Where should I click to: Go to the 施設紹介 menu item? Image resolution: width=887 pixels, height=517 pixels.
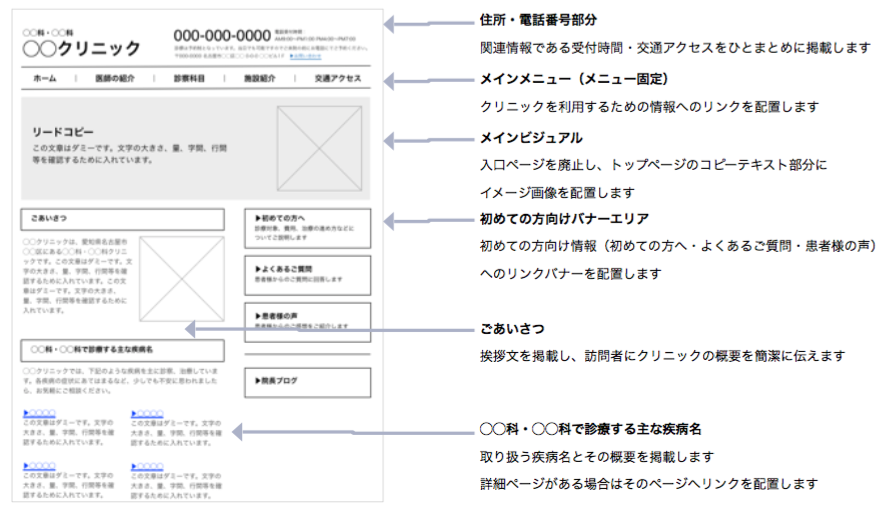[x=260, y=79]
